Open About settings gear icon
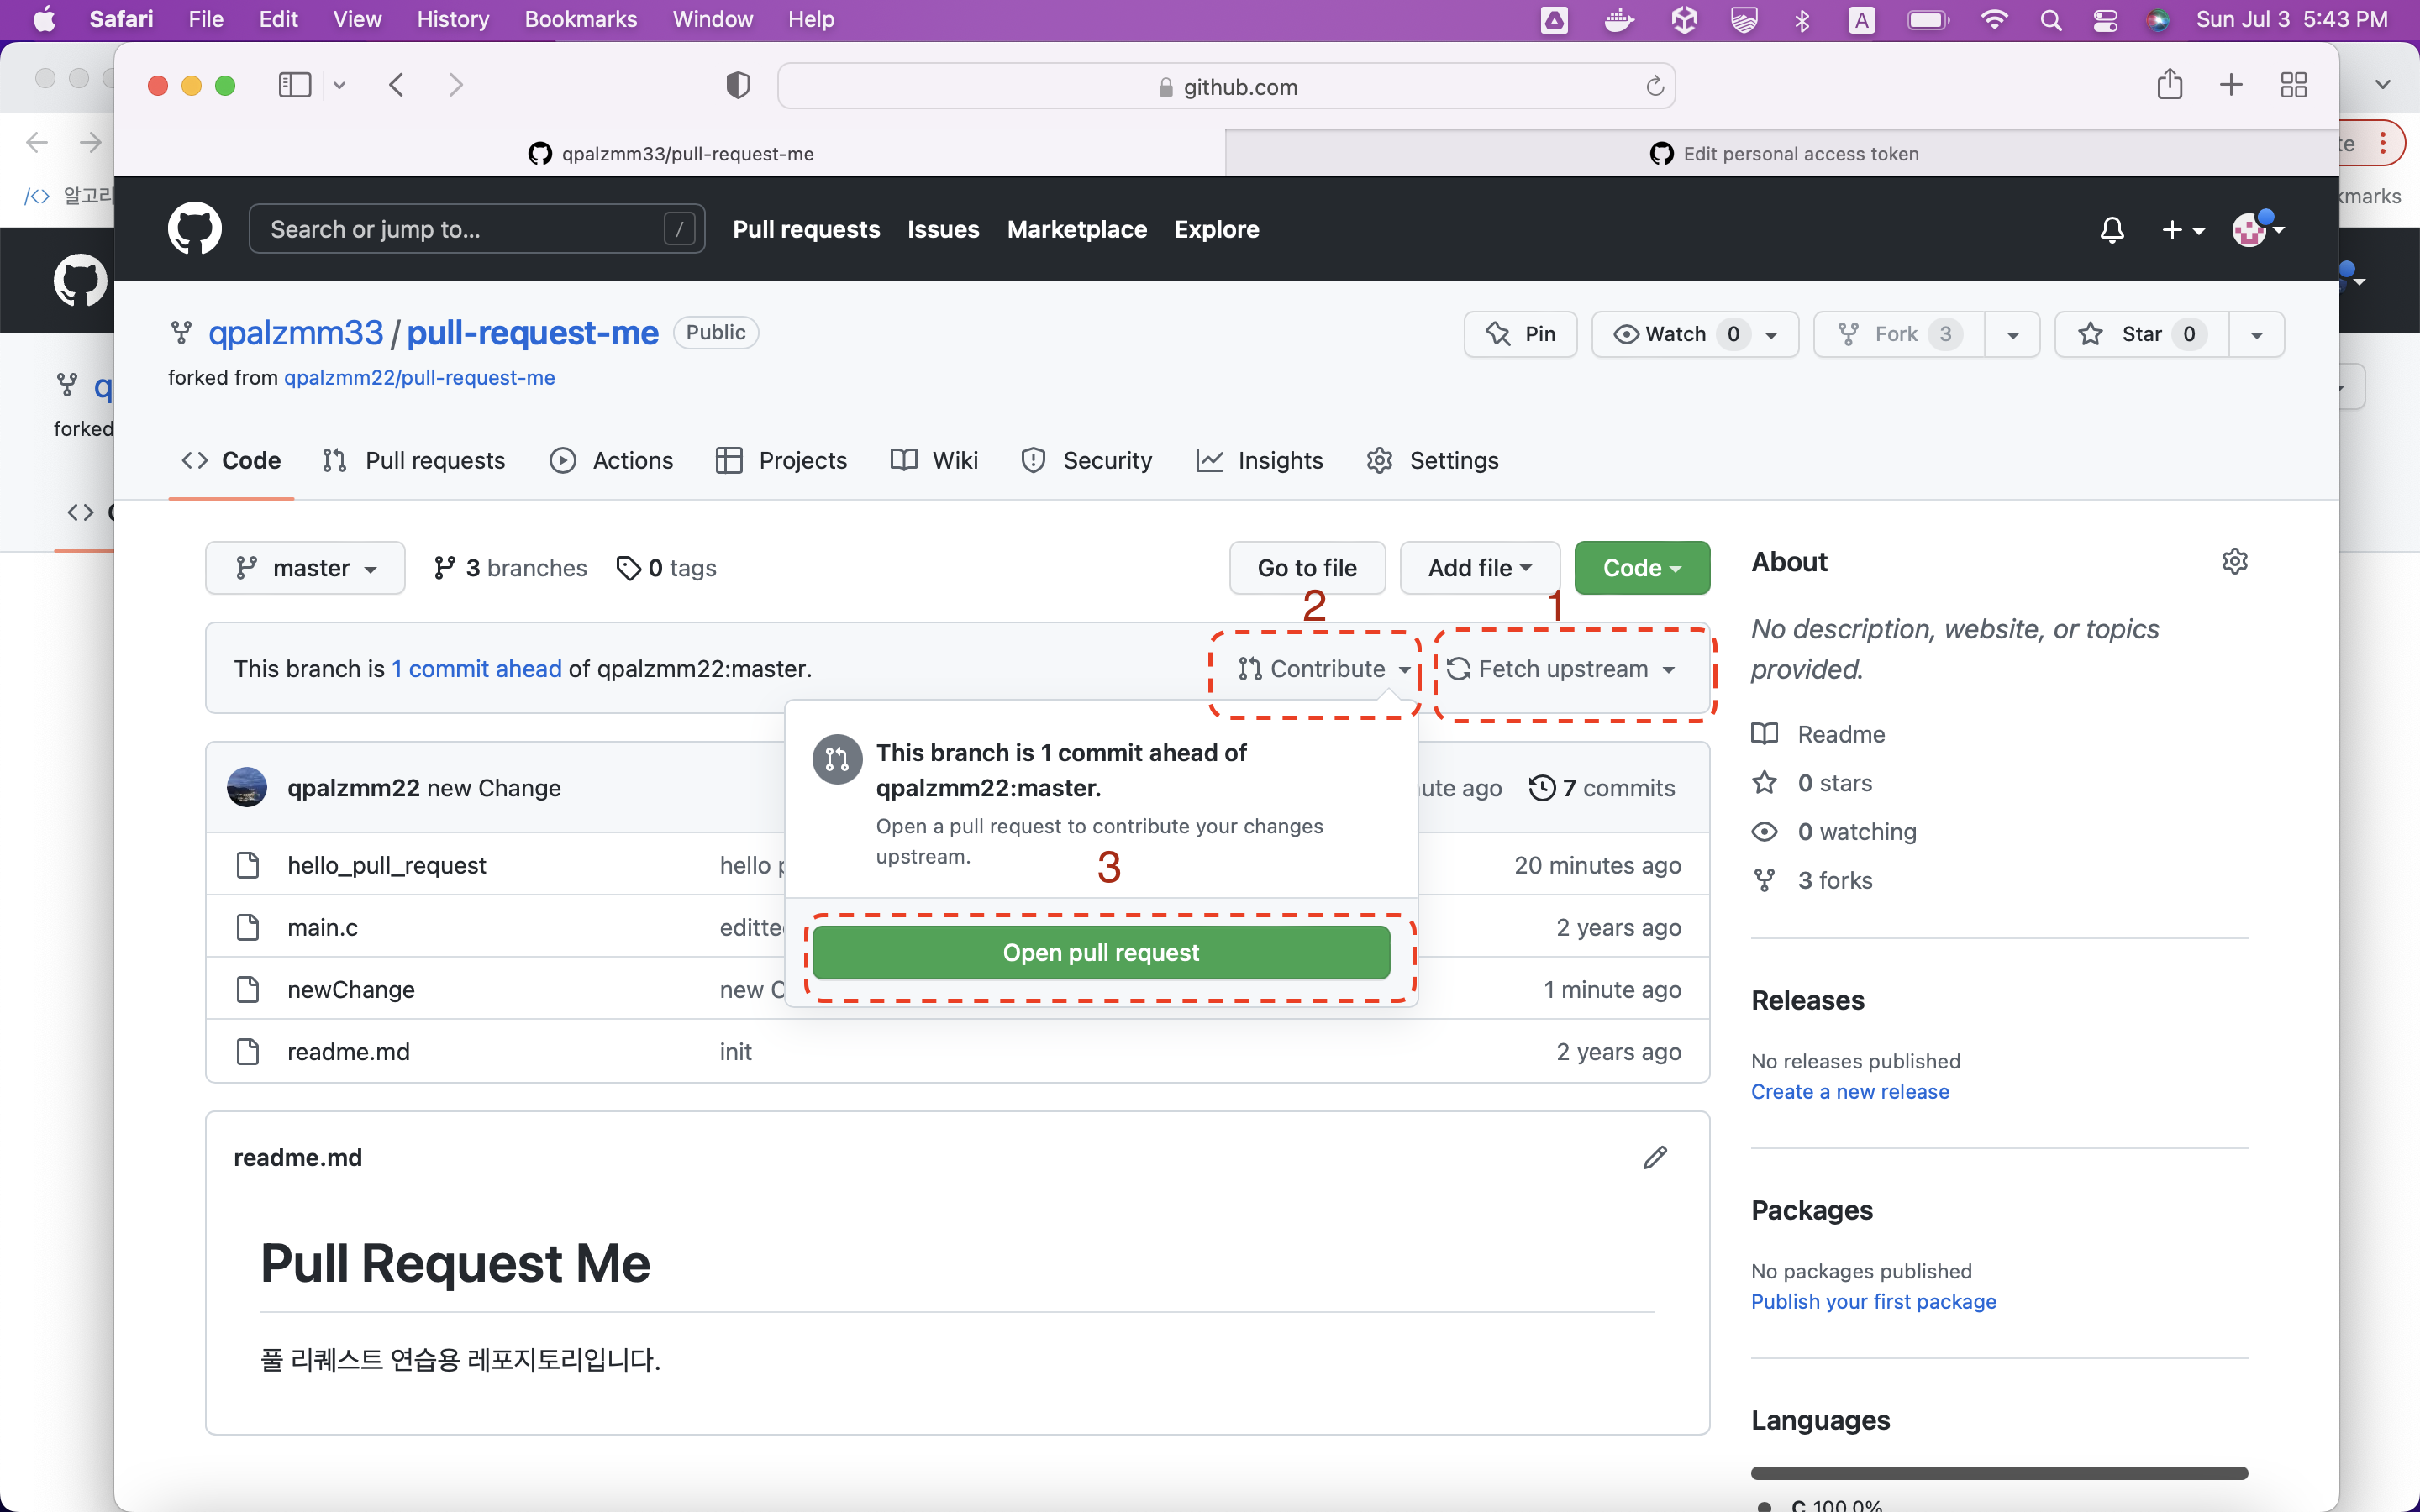This screenshot has height=1512, width=2420. click(x=2234, y=562)
